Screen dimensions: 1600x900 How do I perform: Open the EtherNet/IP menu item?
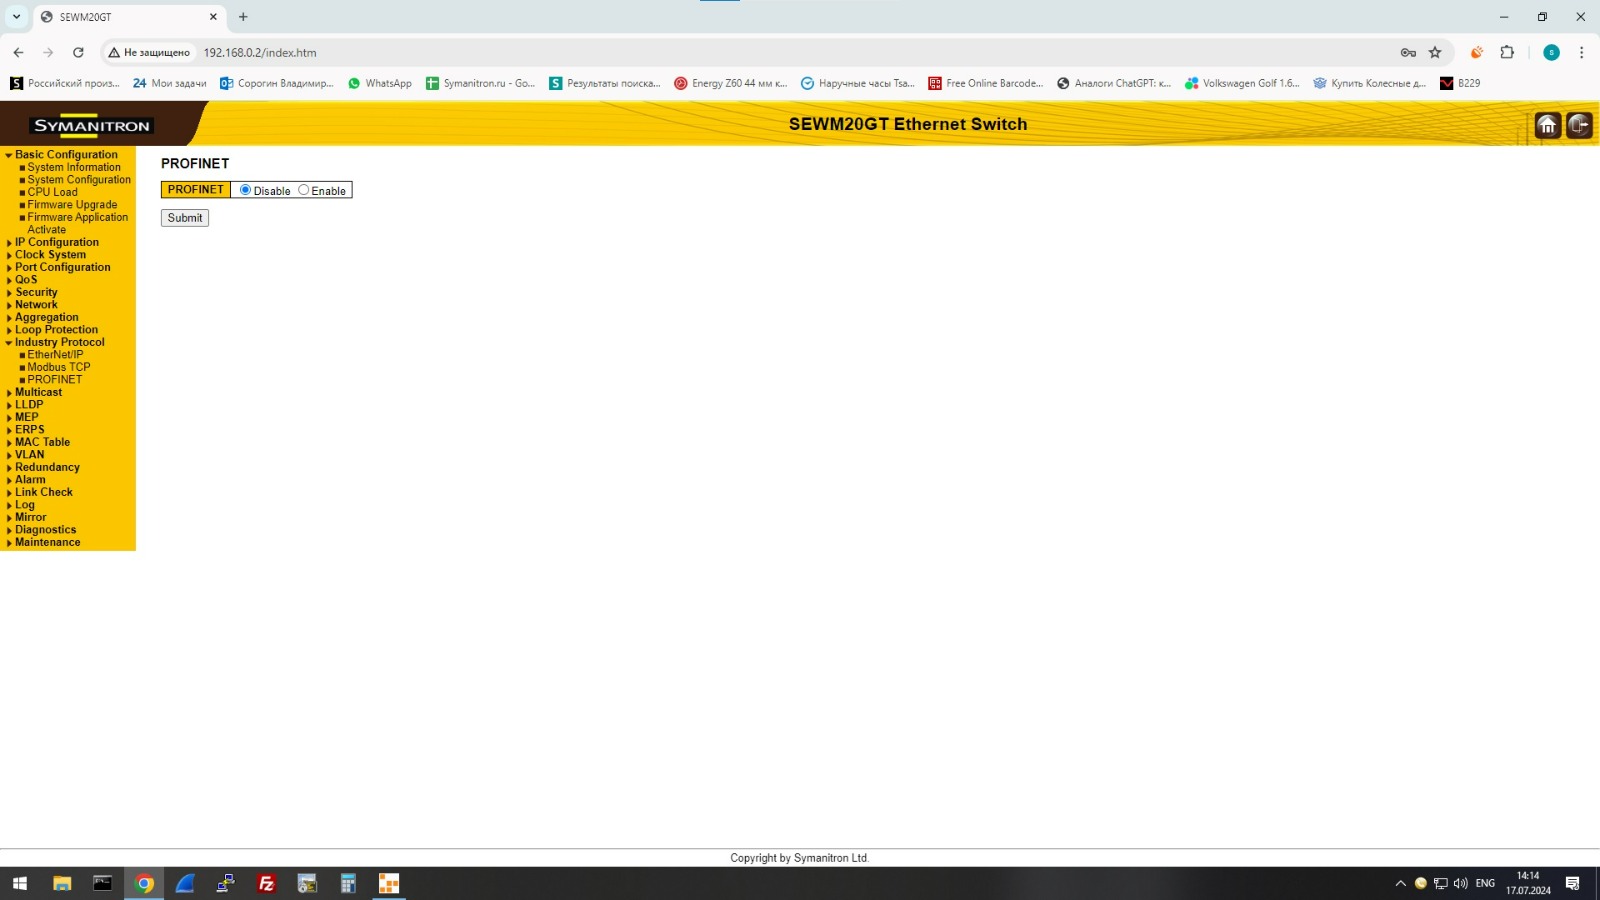(x=55, y=355)
